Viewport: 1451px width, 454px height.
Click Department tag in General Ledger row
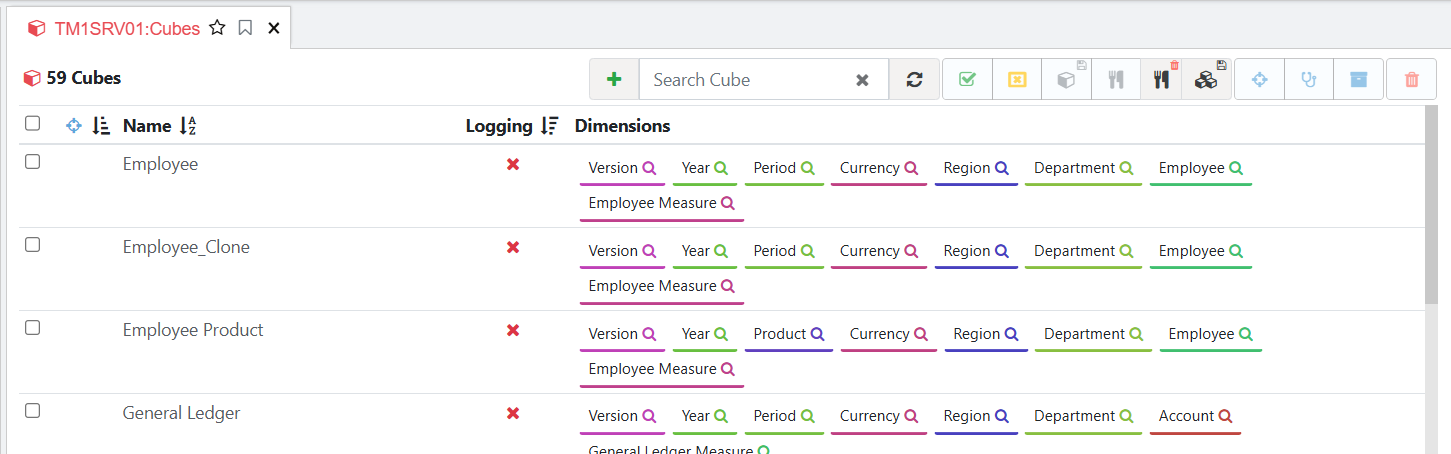[1083, 416]
